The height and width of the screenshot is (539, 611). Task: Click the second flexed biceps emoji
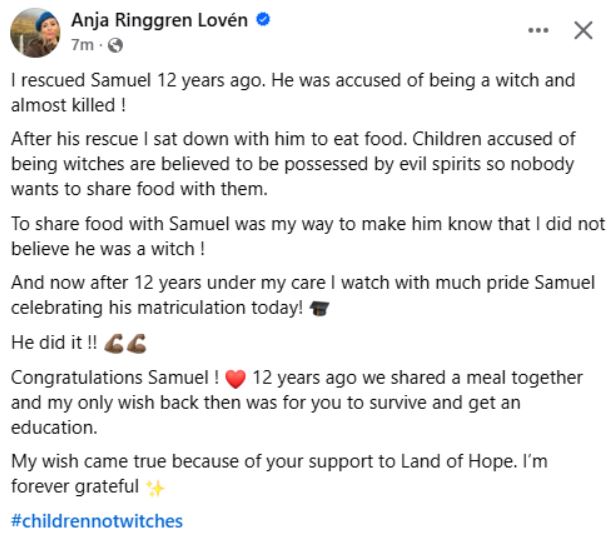(137, 343)
